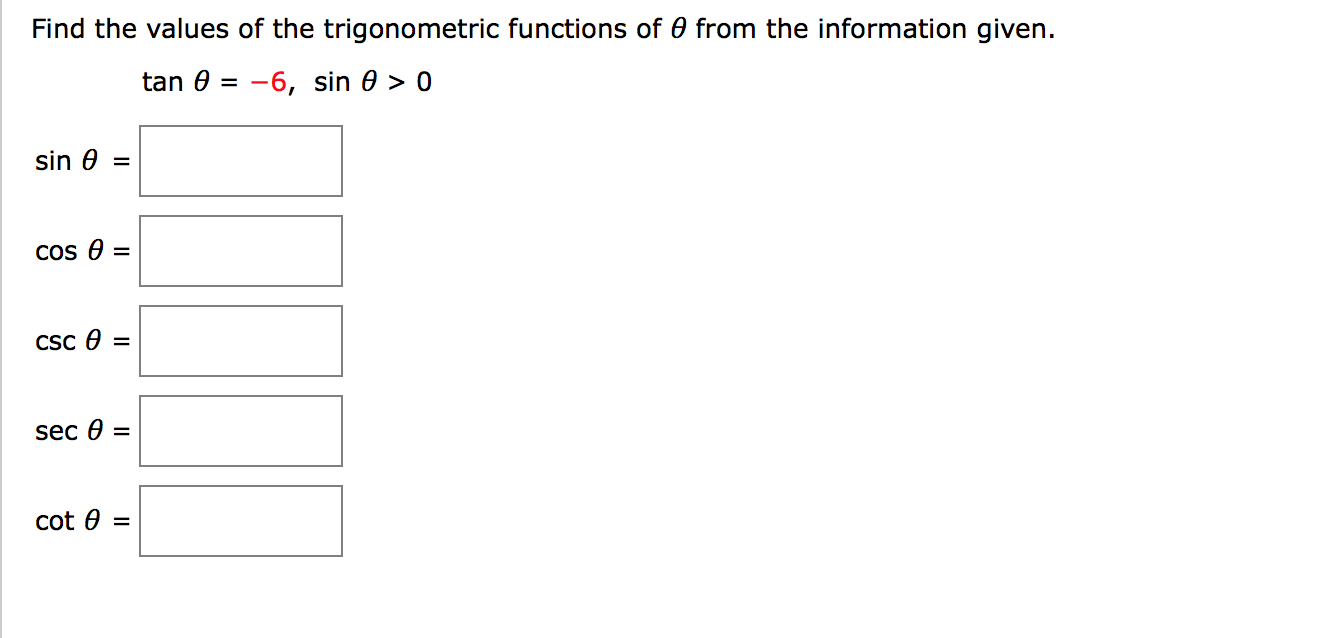Screen dimensions: 1340x638
Task: Click the cos θ answer box
Action: point(240,250)
